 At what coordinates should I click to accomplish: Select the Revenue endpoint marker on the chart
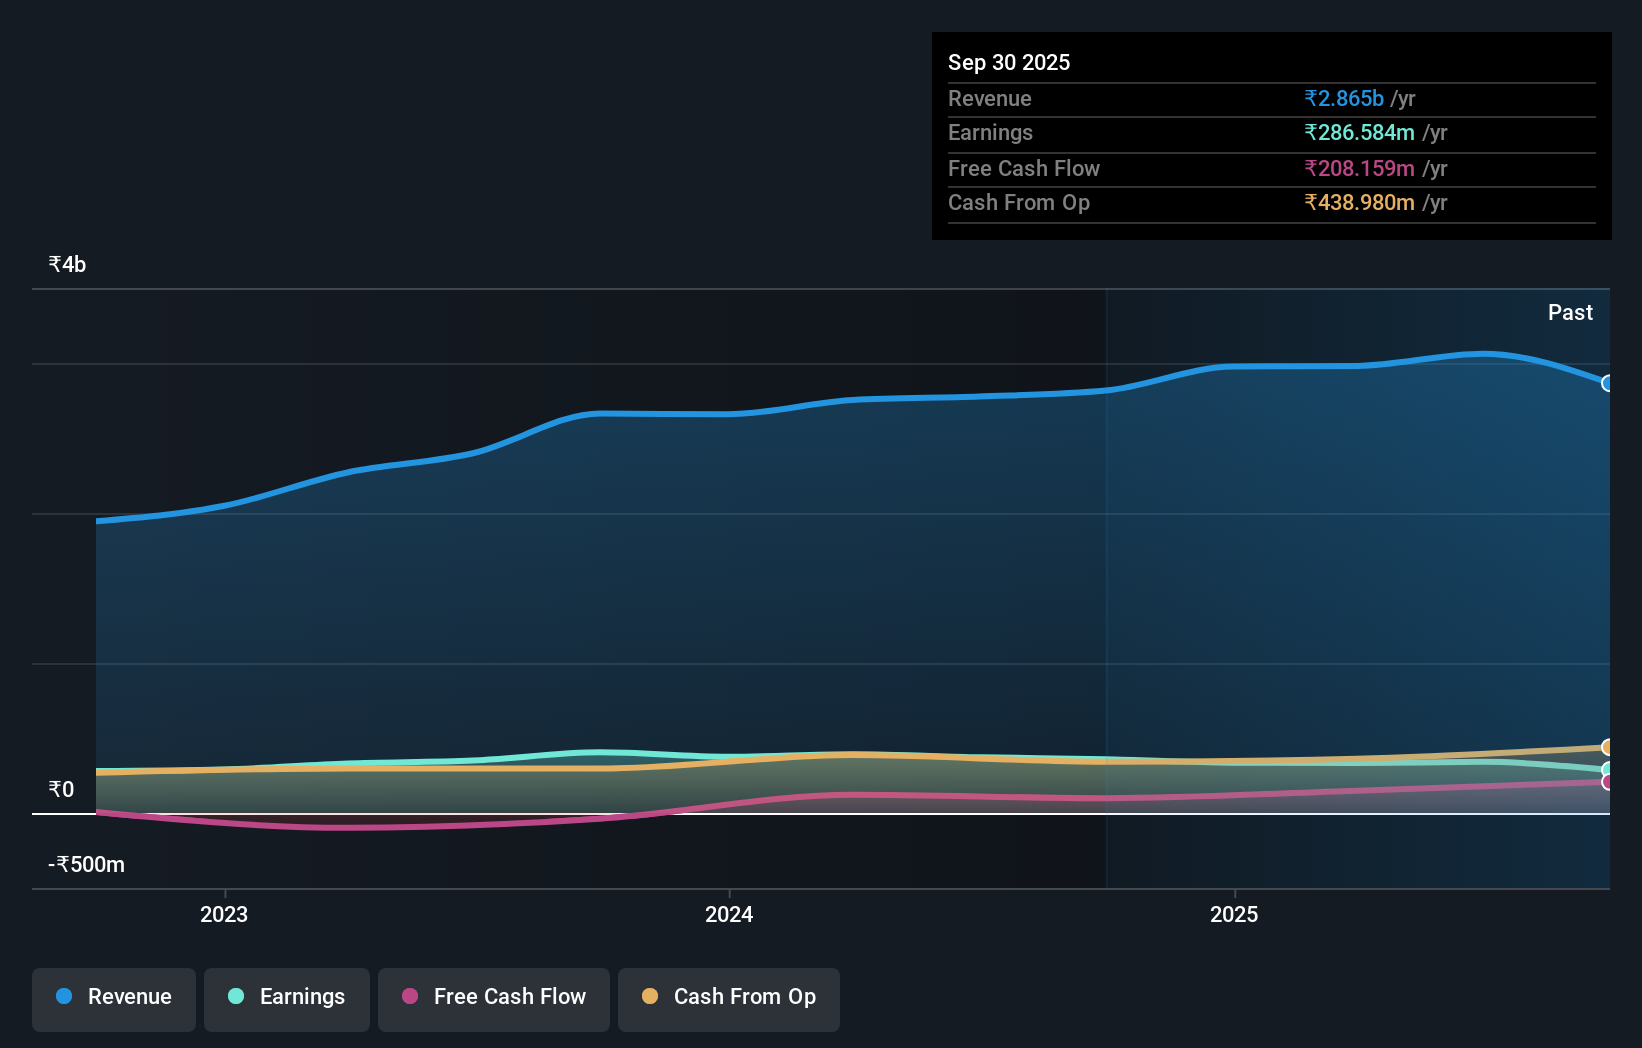click(1608, 384)
